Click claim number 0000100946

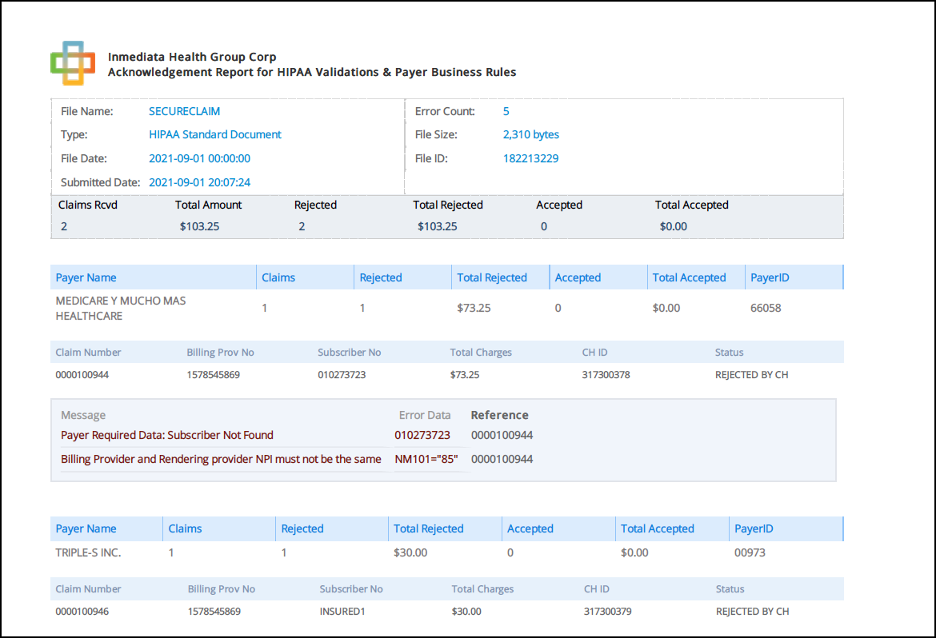[82, 611]
